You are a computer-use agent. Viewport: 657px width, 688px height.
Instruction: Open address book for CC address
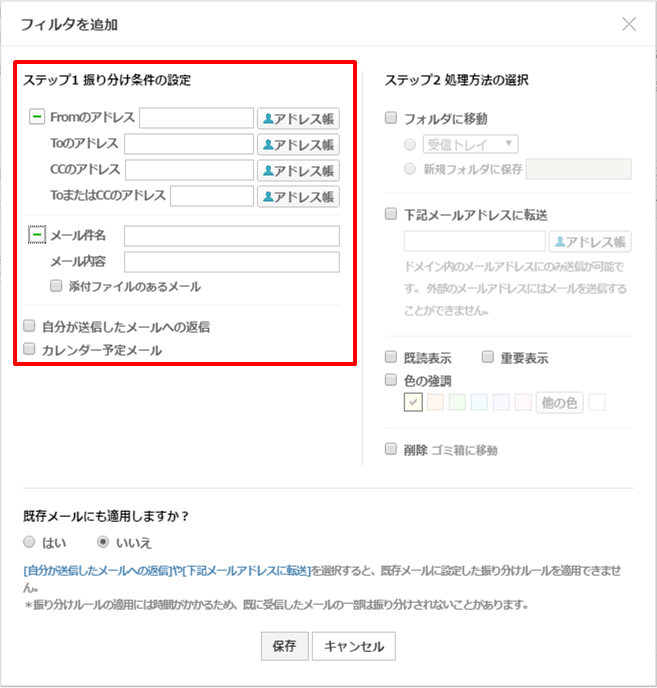pos(298,170)
